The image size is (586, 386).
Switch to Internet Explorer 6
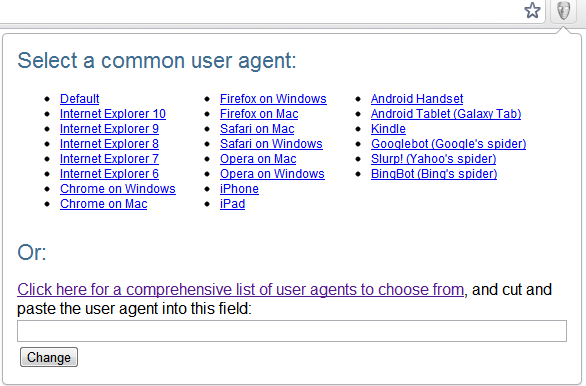click(110, 174)
